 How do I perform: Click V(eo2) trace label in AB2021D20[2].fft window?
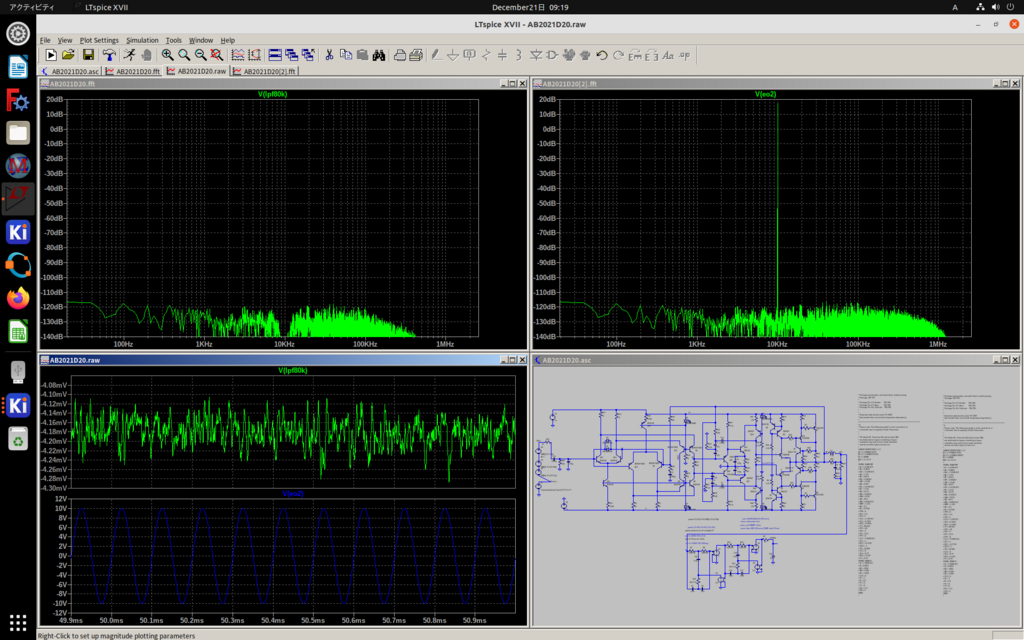click(x=765, y=94)
